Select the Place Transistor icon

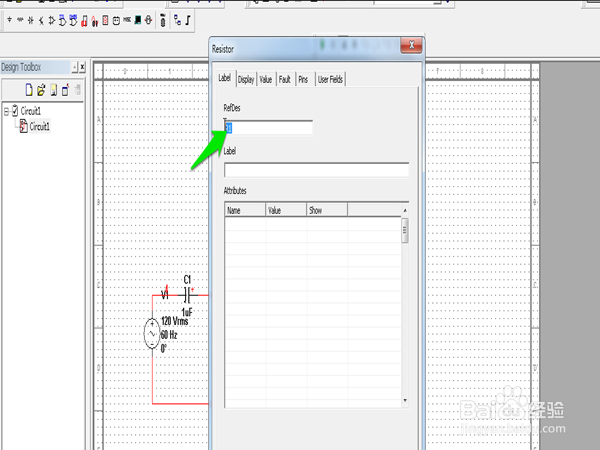(x=41, y=20)
